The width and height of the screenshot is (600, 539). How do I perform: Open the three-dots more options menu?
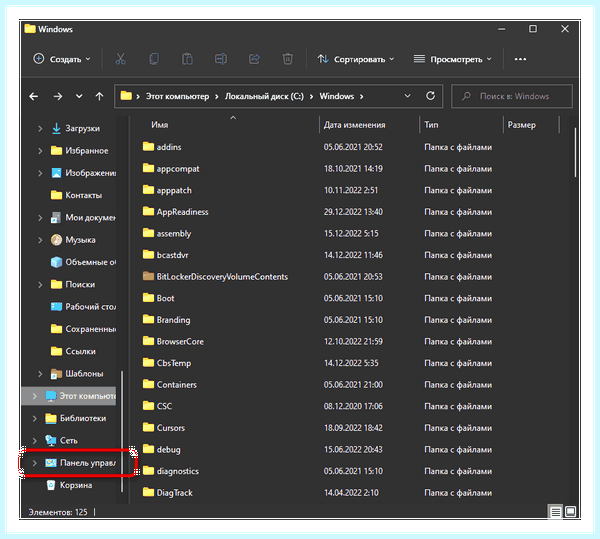520,59
